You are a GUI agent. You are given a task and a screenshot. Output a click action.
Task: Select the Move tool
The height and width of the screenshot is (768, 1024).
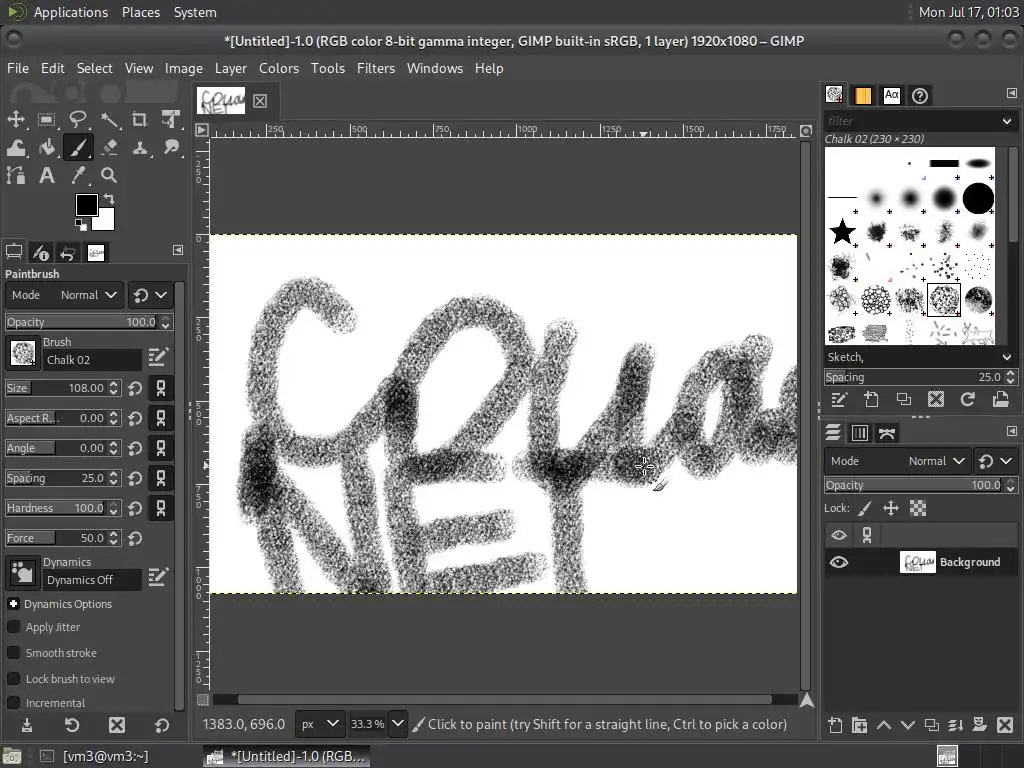[16, 120]
